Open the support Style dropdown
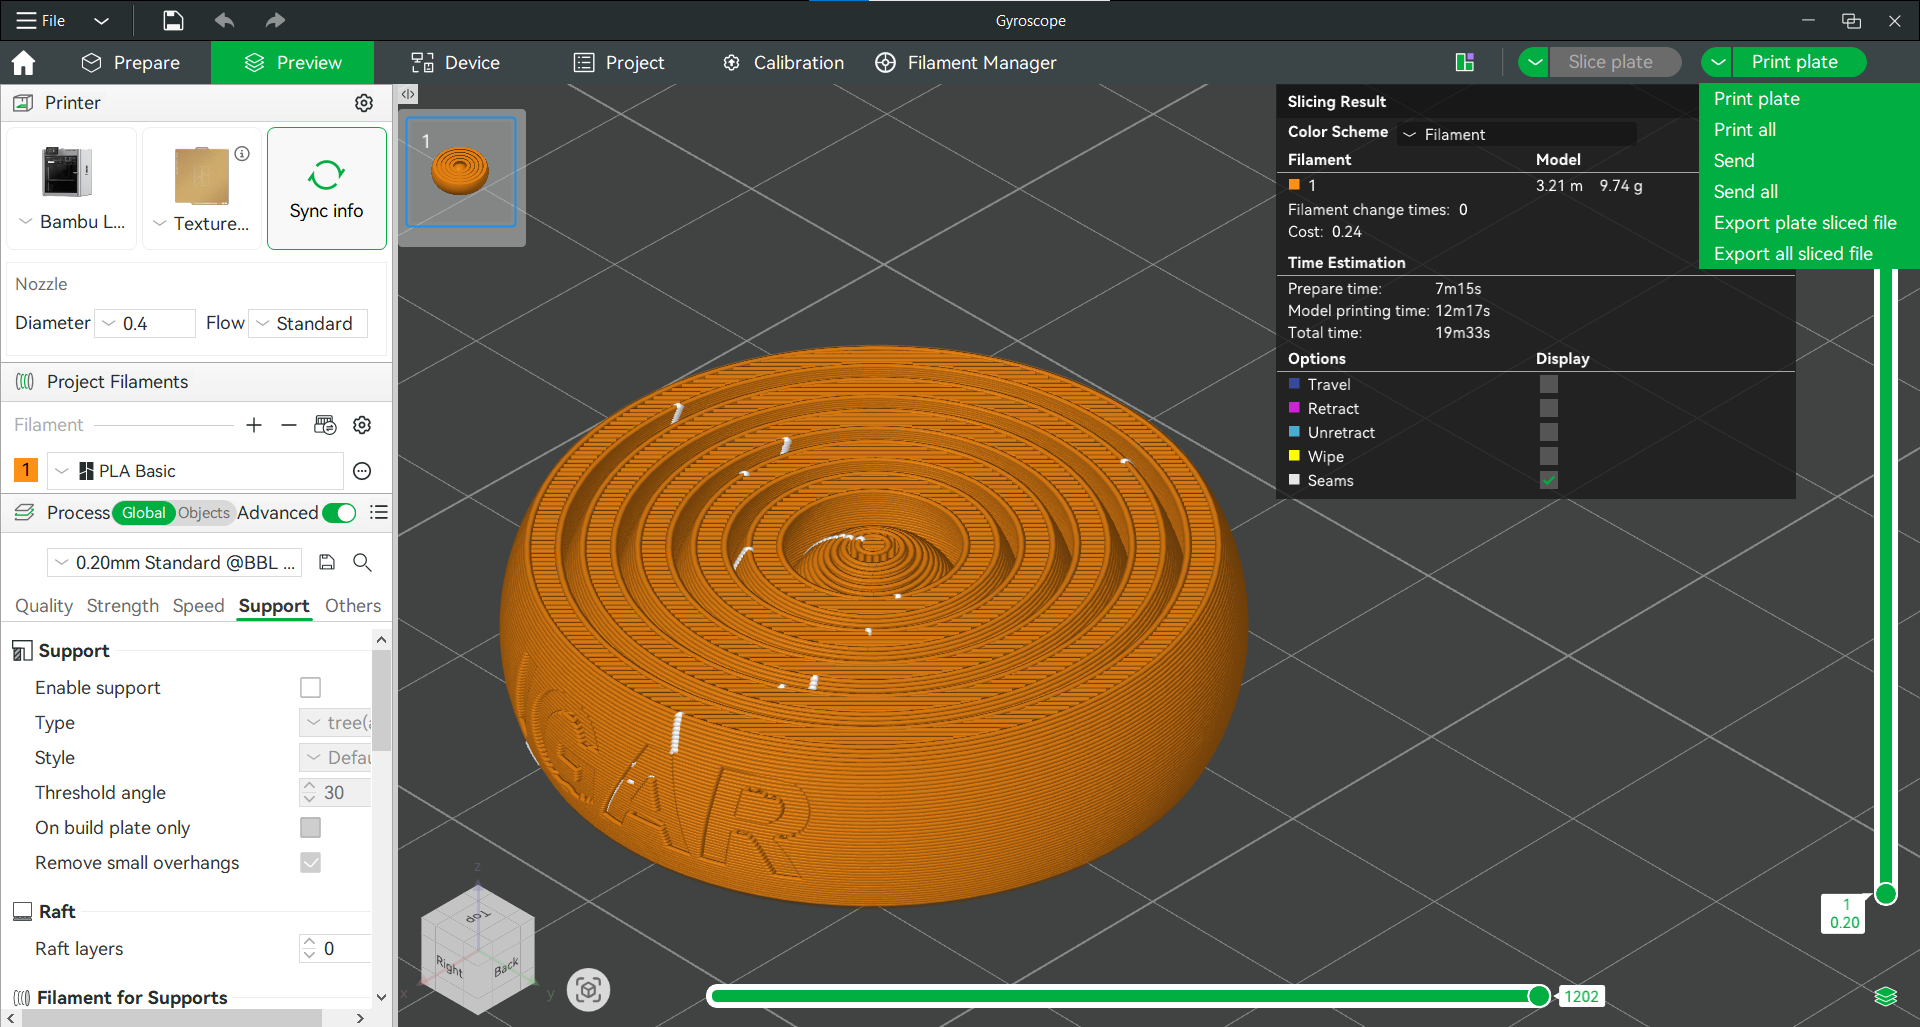This screenshot has width=1920, height=1027. 335,757
